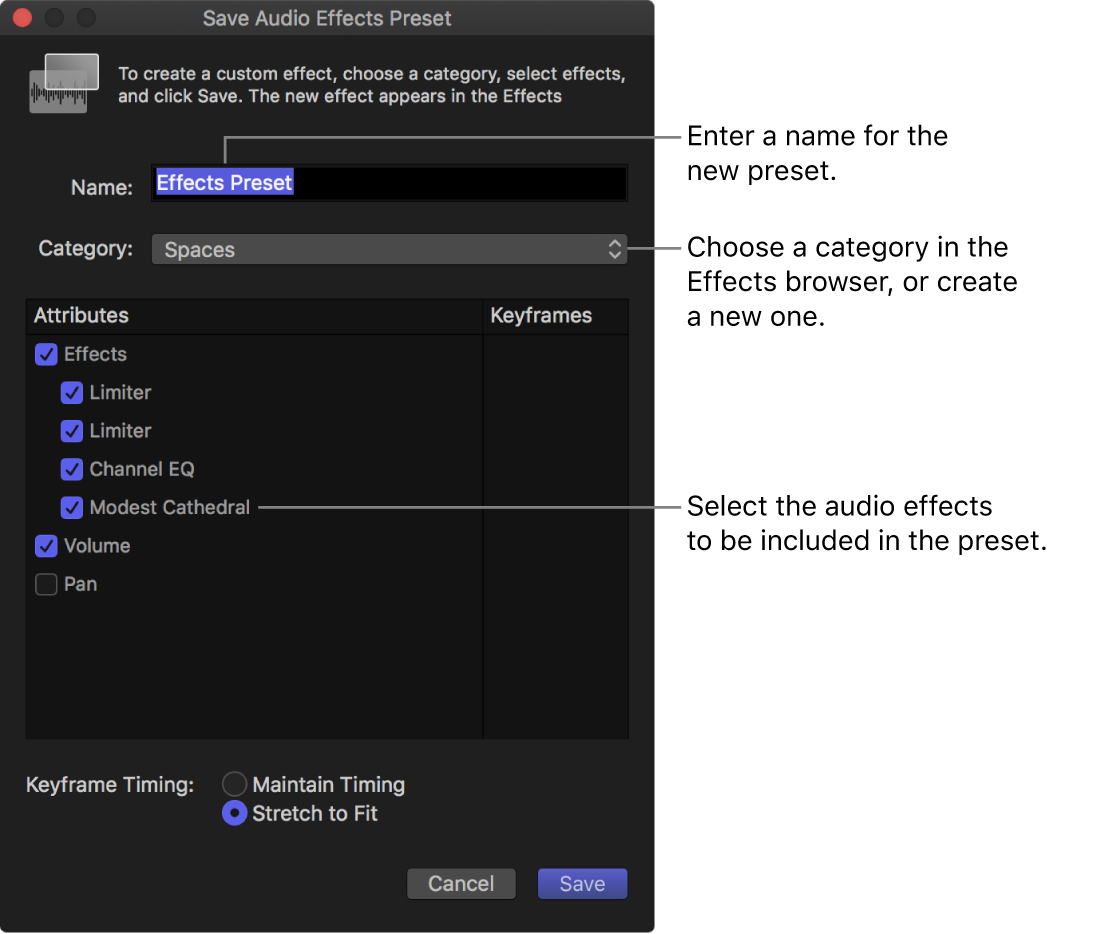Uncheck the Modest Cathedral effect
The width and height of the screenshot is (1094, 934).
71,507
